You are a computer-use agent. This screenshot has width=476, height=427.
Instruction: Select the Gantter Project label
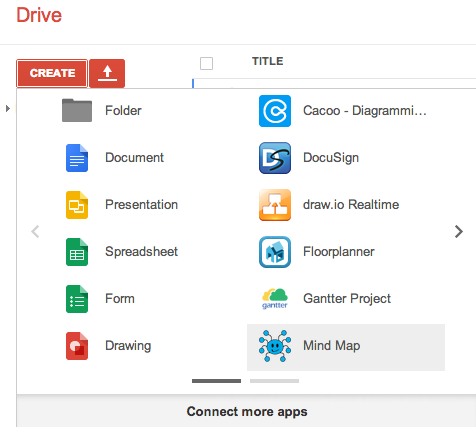coord(347,299)
